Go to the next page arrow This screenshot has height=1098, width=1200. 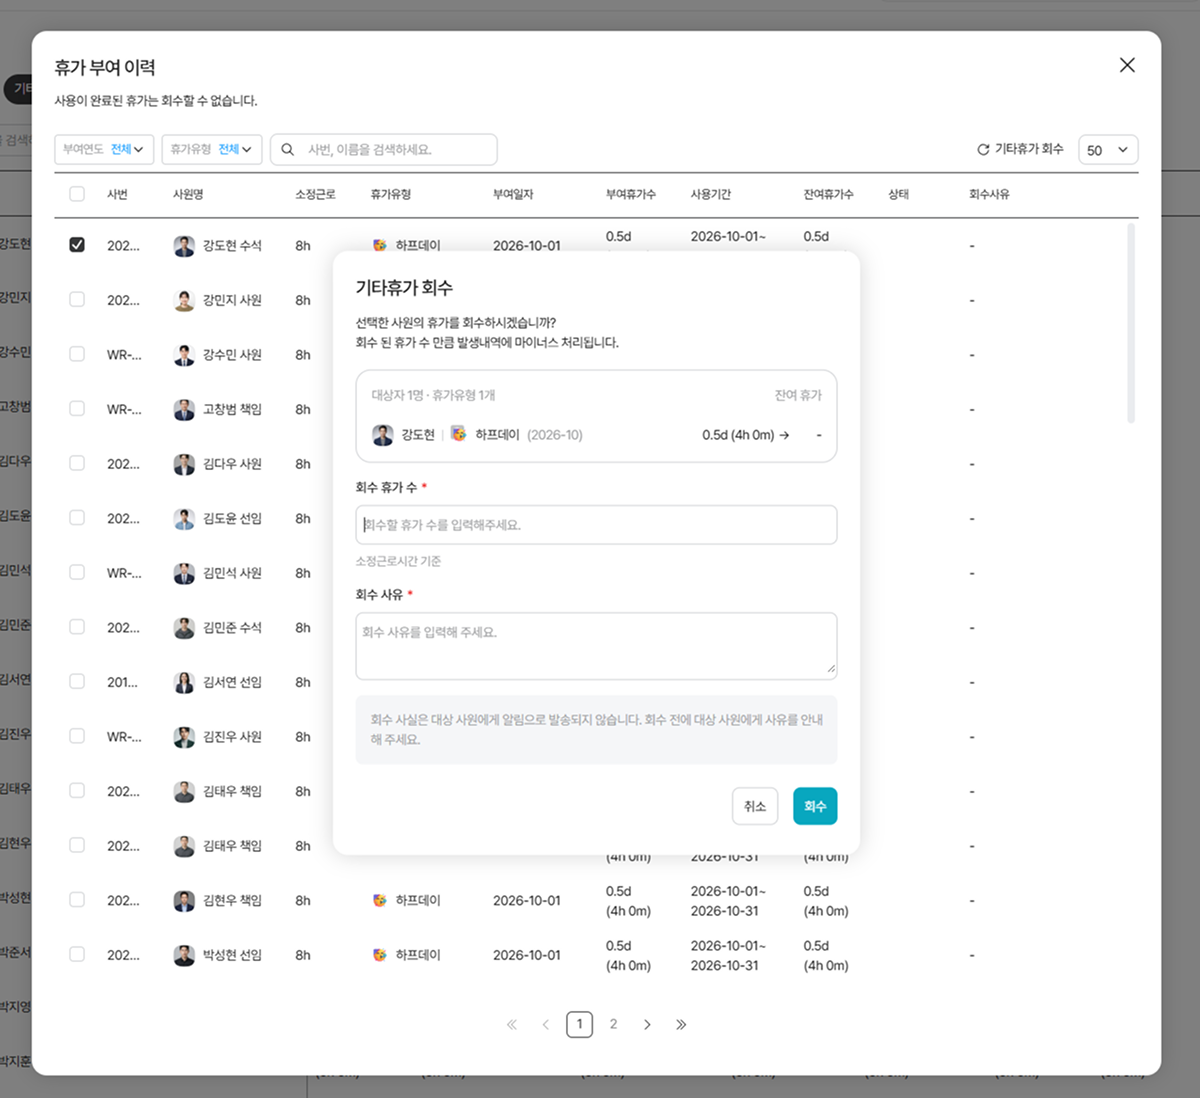point(647,1025)
